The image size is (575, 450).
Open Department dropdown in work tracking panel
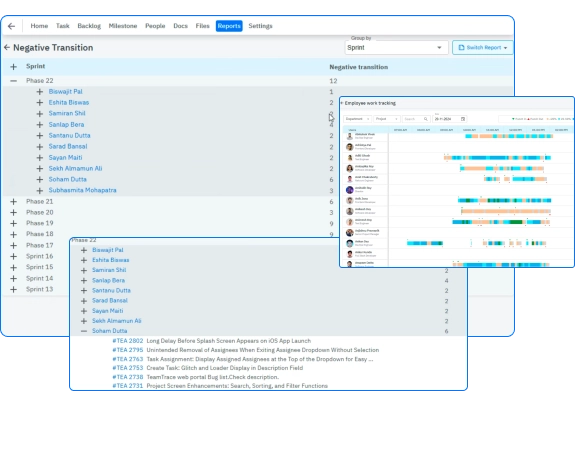click(x=358, y=119)
